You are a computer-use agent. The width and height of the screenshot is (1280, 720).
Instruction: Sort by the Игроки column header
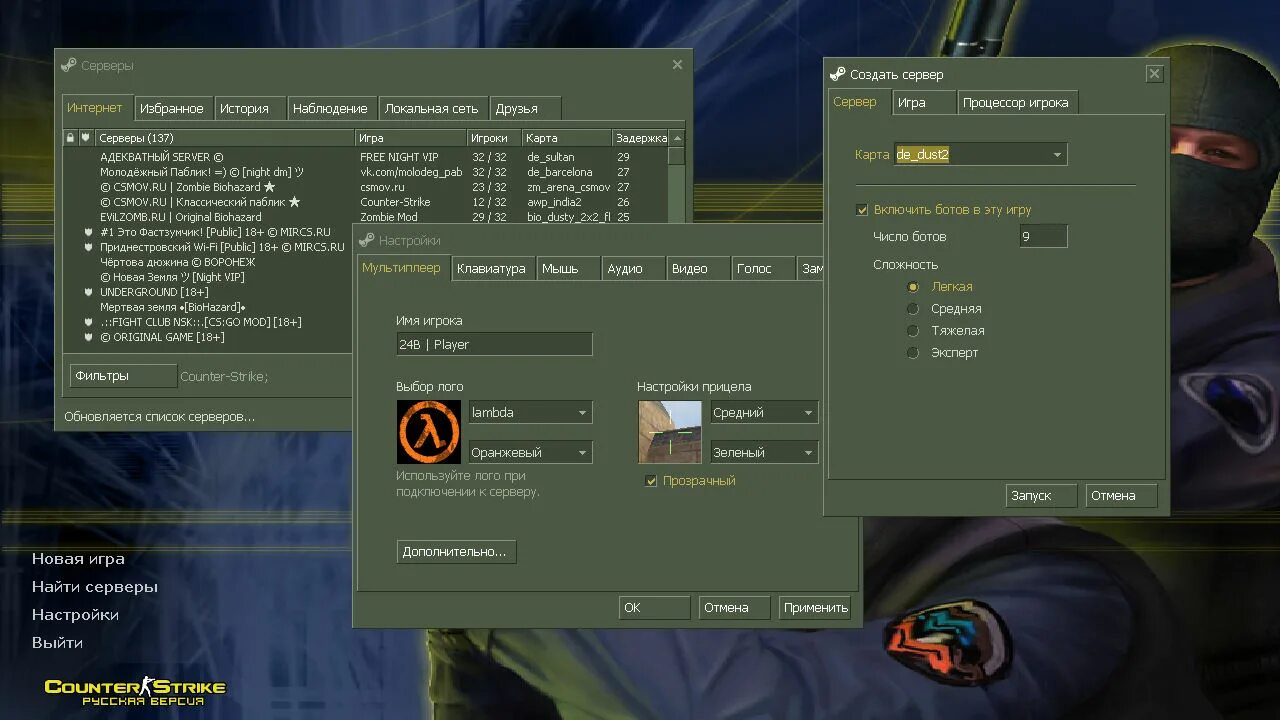494,138
